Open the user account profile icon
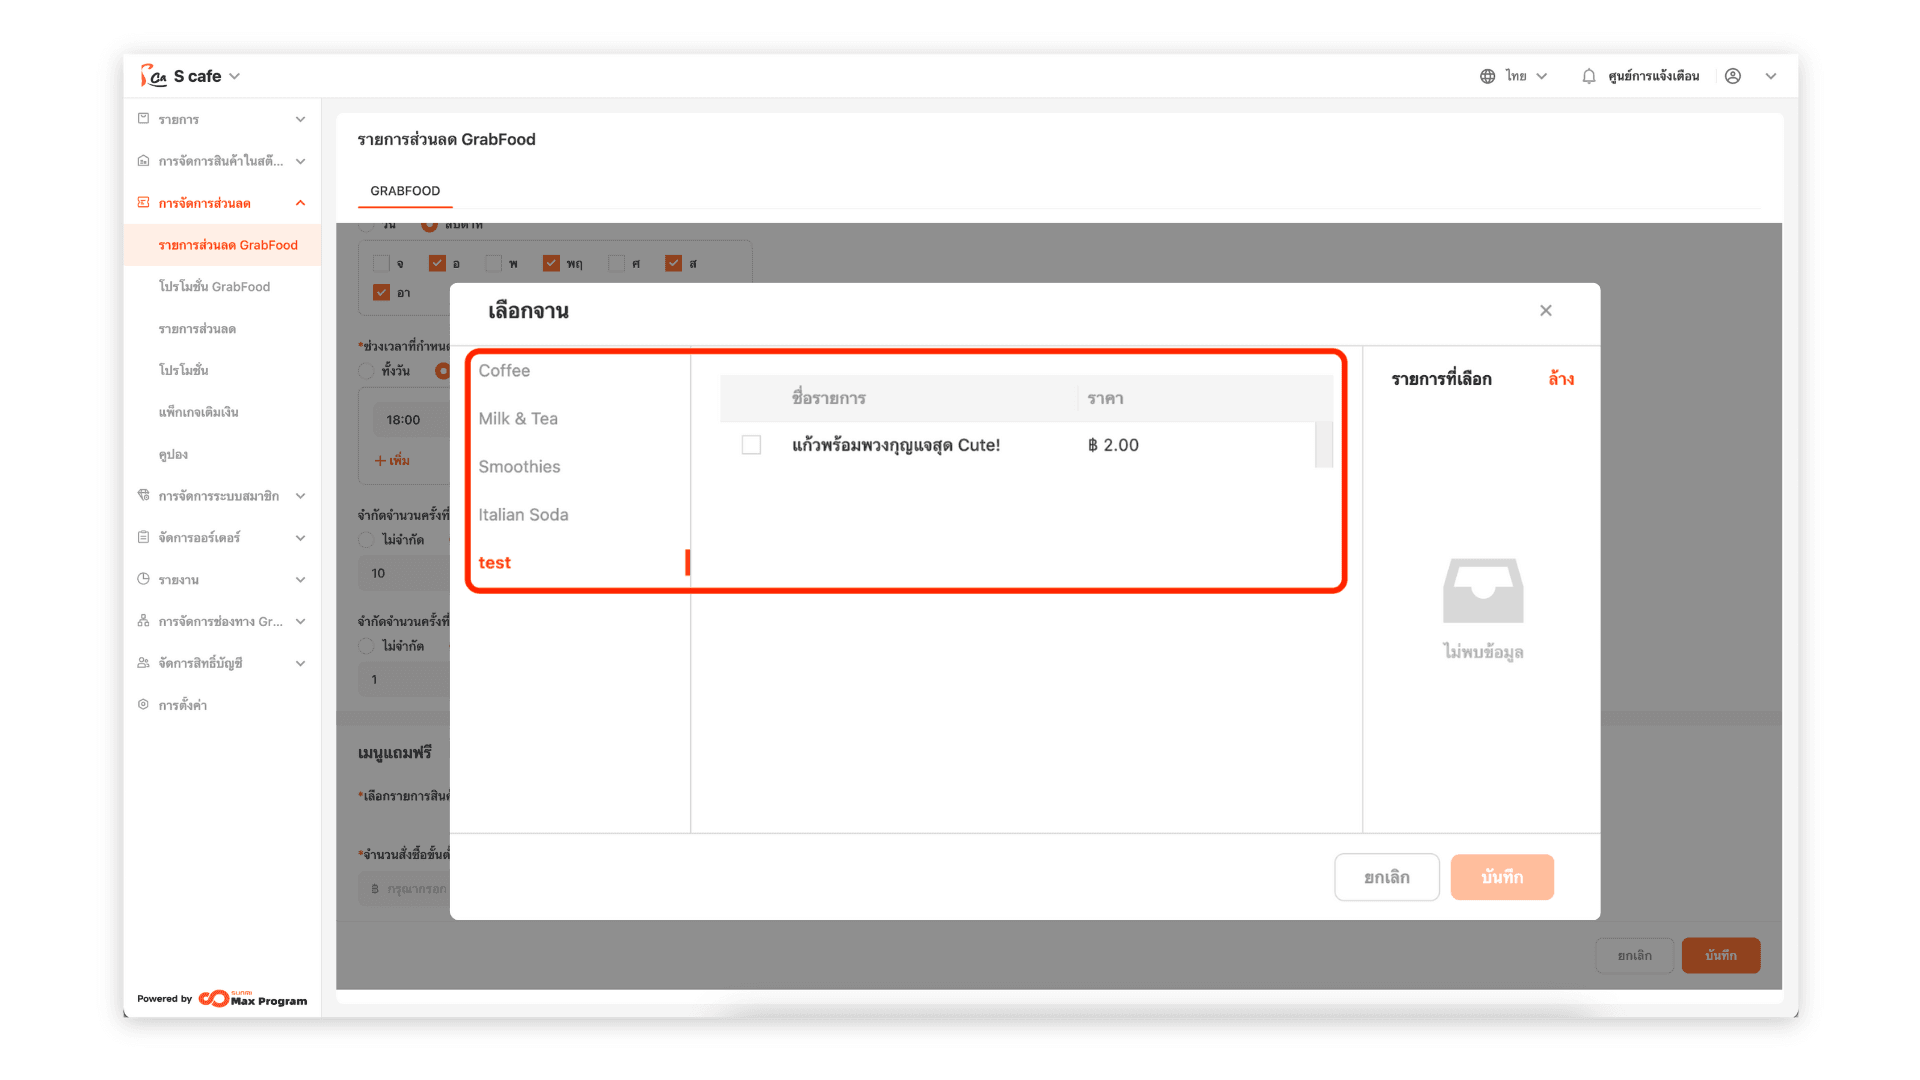 pos(1733,76)
